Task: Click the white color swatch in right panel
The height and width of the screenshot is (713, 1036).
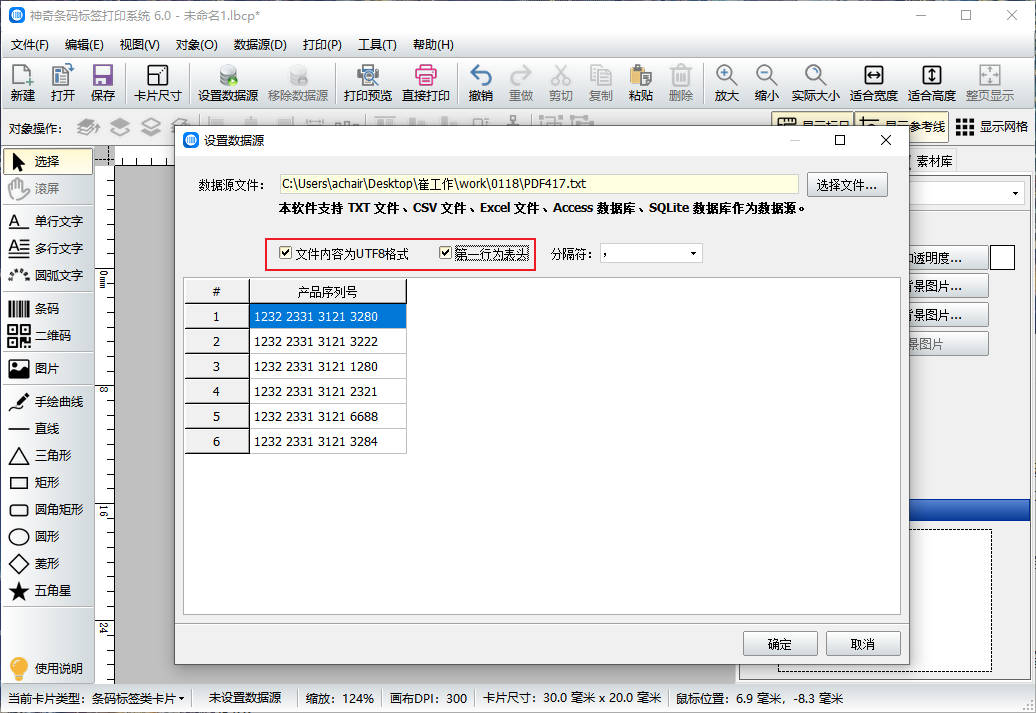Action: 1002,258
